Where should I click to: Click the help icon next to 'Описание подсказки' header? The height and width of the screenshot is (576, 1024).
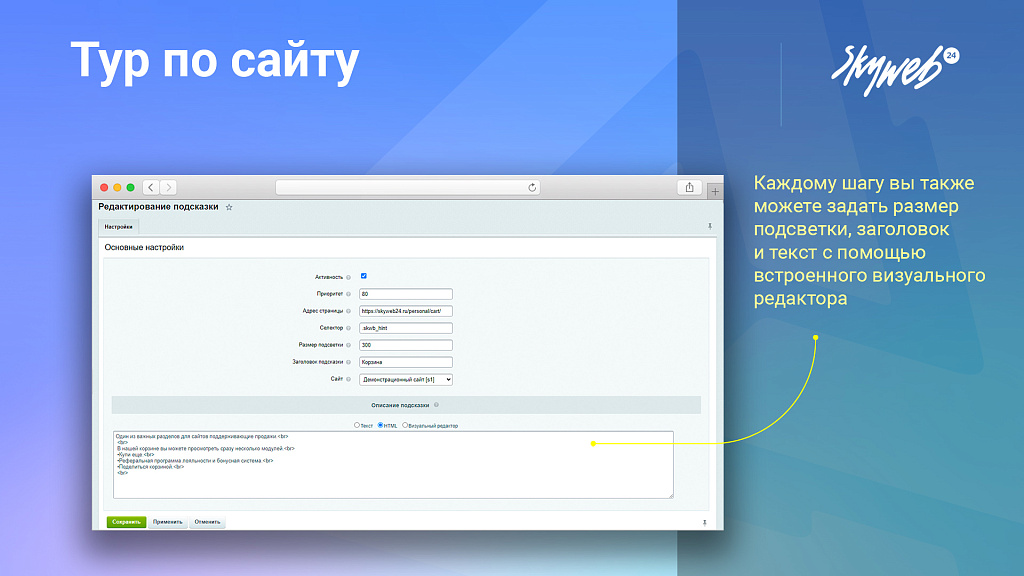(438, 405)
